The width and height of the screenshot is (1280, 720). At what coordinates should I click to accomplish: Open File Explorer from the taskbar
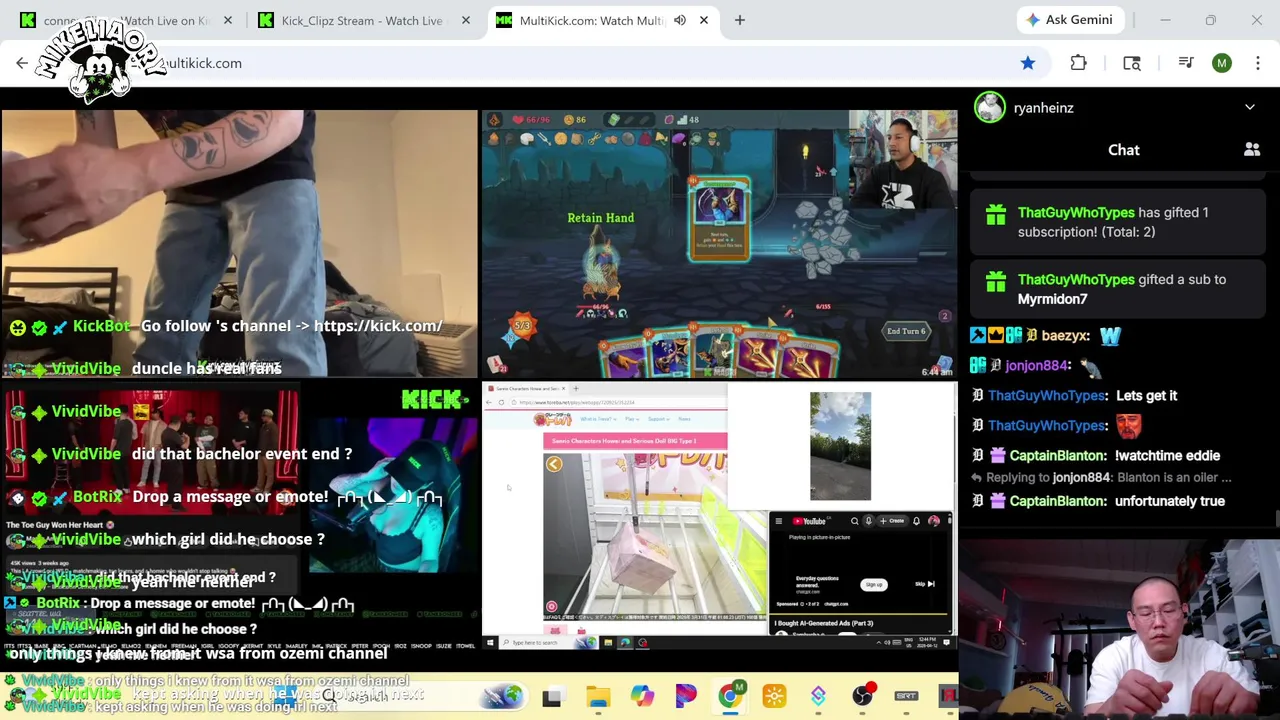click(598, 696)
